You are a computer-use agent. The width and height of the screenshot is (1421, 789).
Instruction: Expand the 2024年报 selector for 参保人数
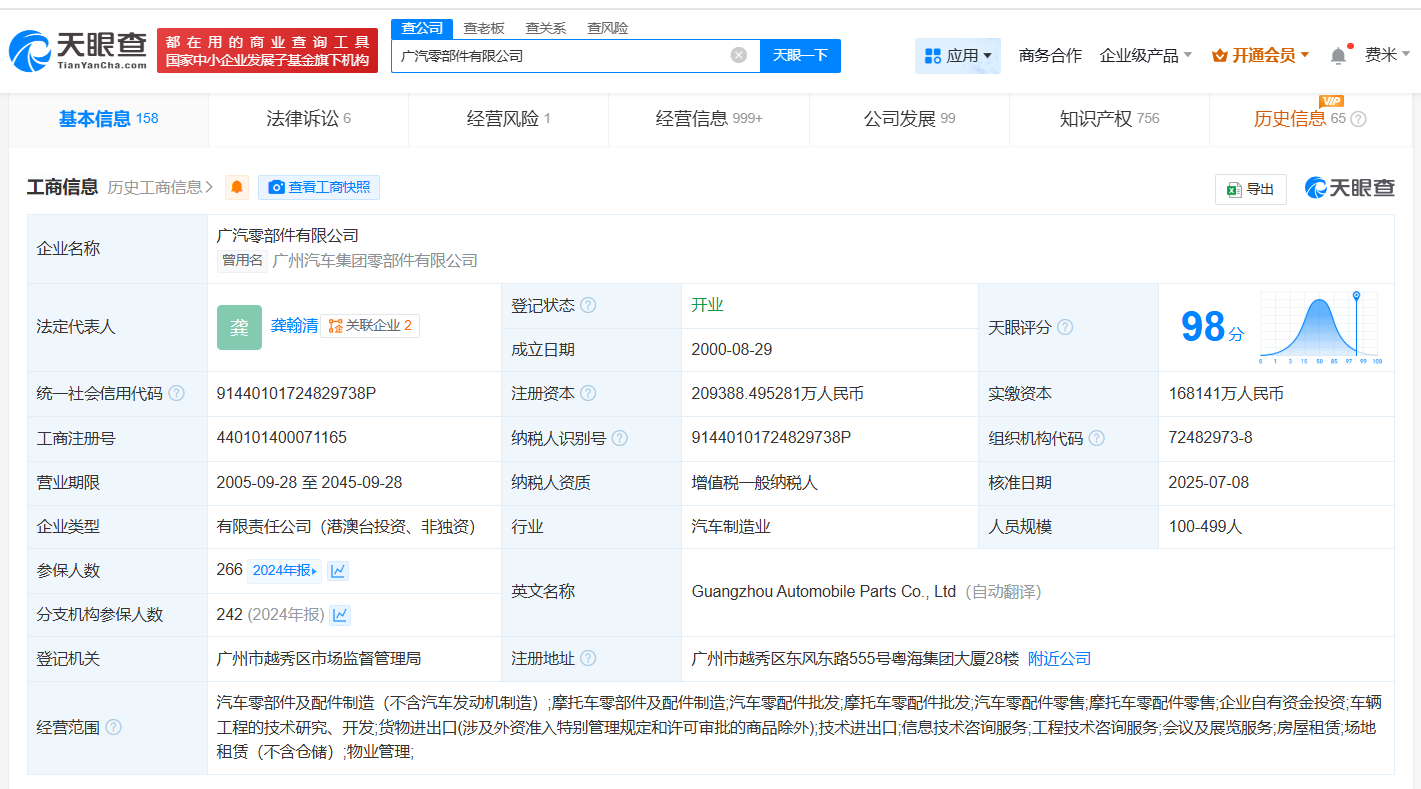284,571
